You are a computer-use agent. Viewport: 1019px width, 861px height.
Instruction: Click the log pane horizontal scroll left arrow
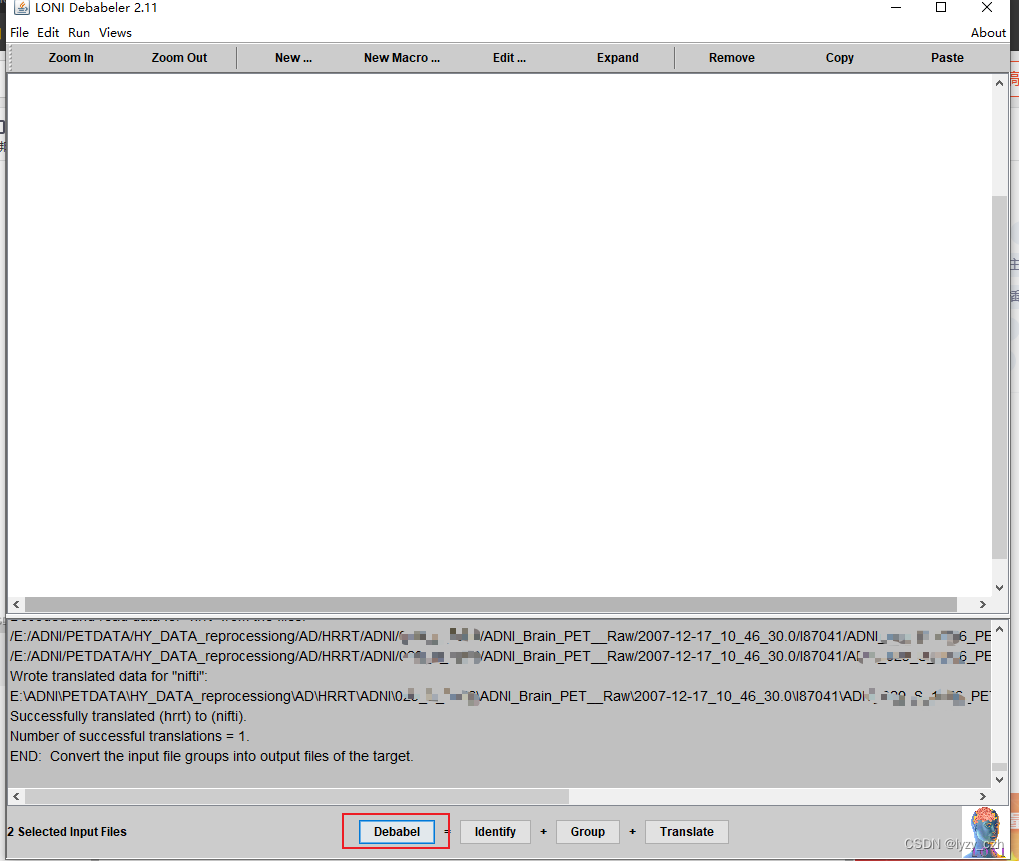tap(16, 796)
